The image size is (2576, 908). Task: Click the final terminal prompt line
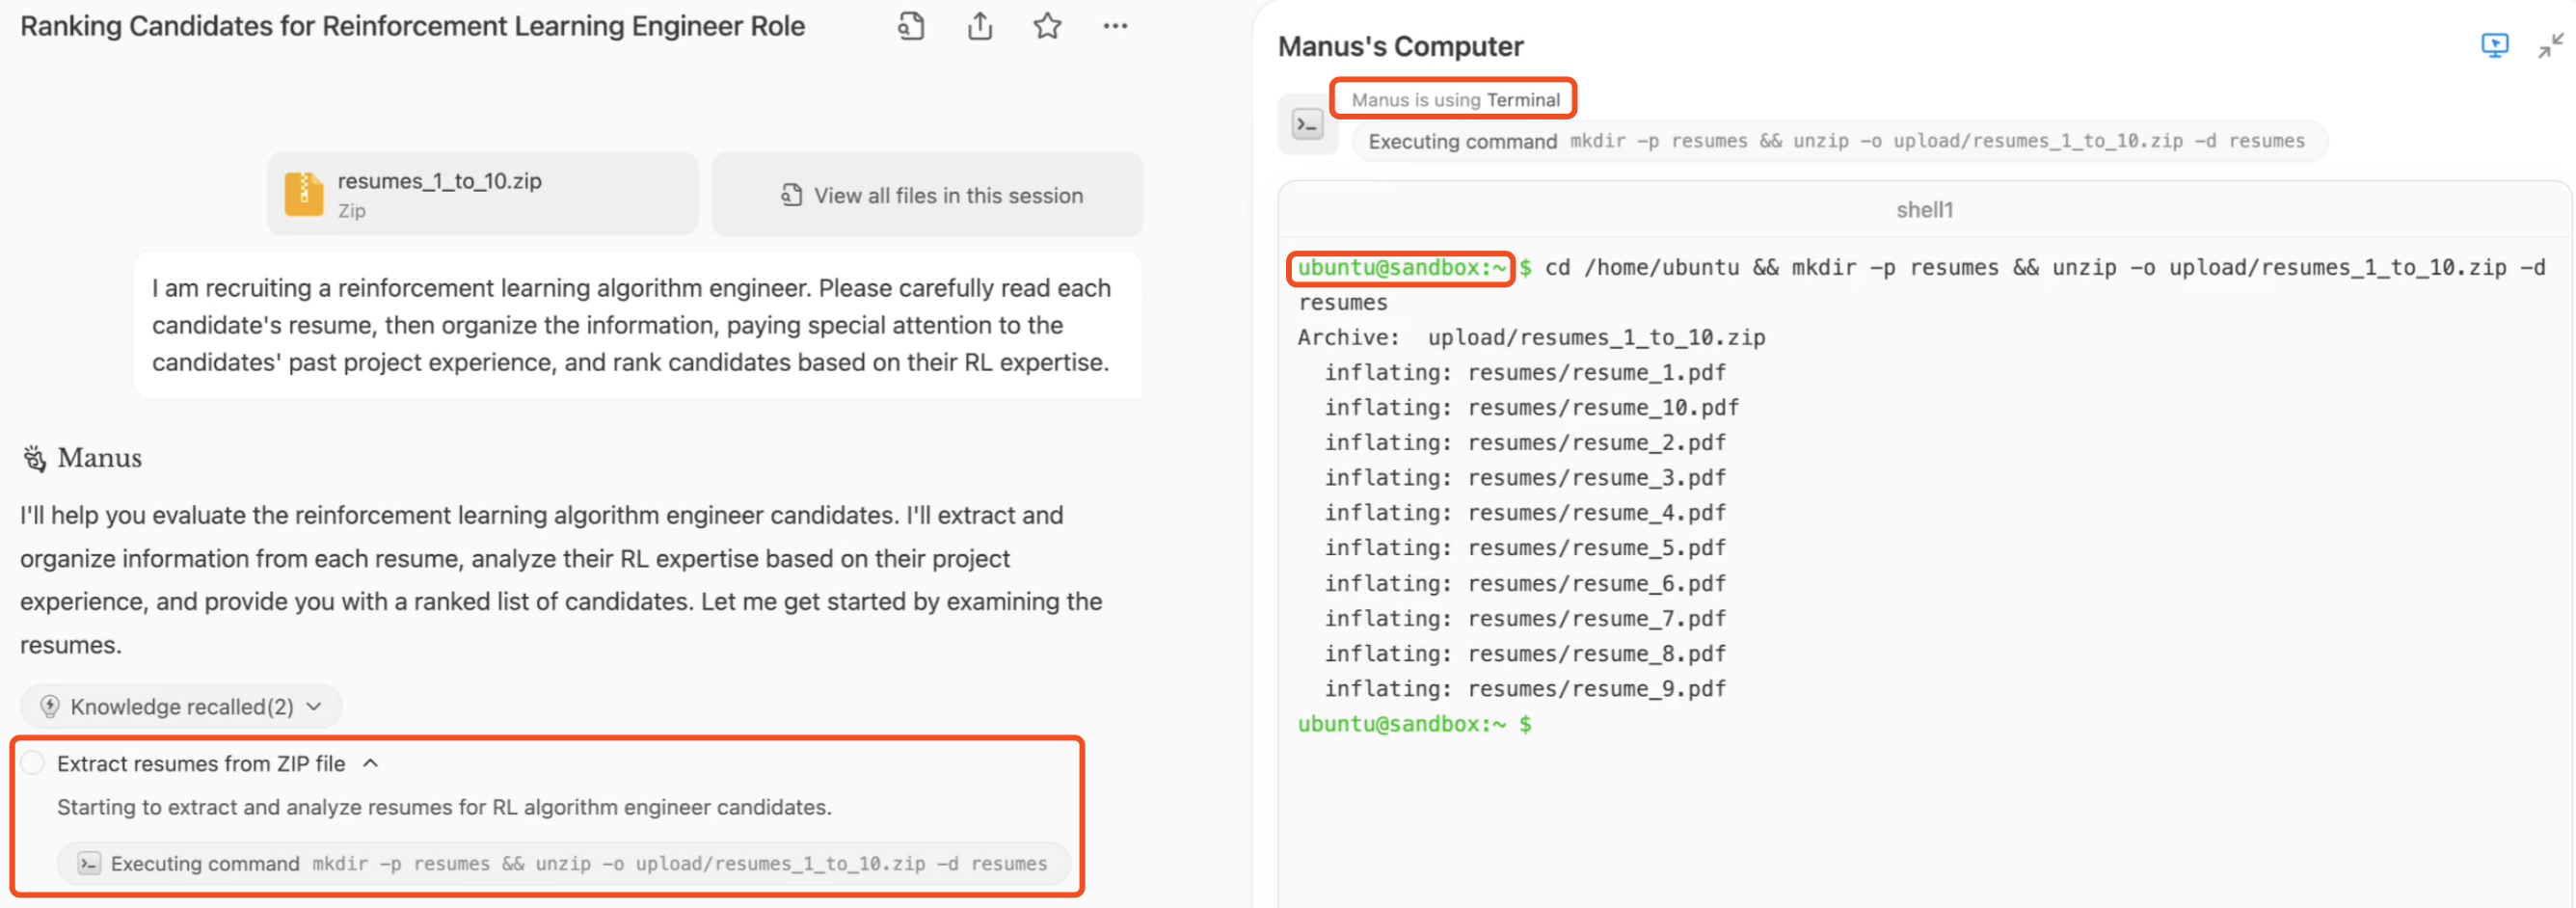point(1413,724)
